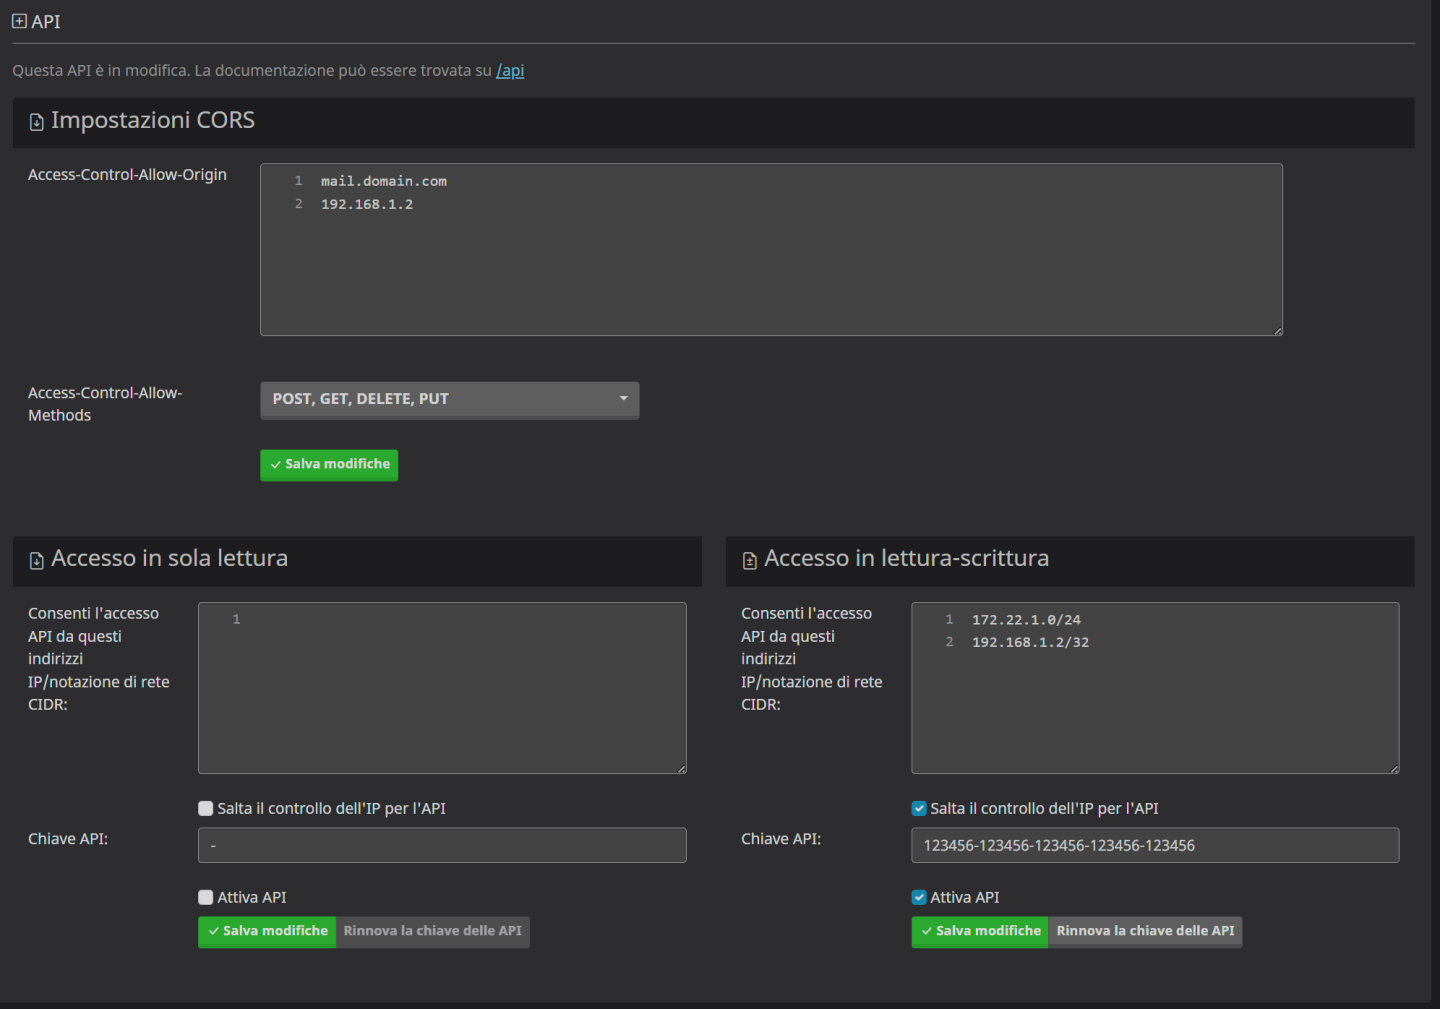This screenshot has height=1009, width=1440.
Task: Click the Accesso in sola lettura icon
Action: pyautogui.click(x=37, y=560)
